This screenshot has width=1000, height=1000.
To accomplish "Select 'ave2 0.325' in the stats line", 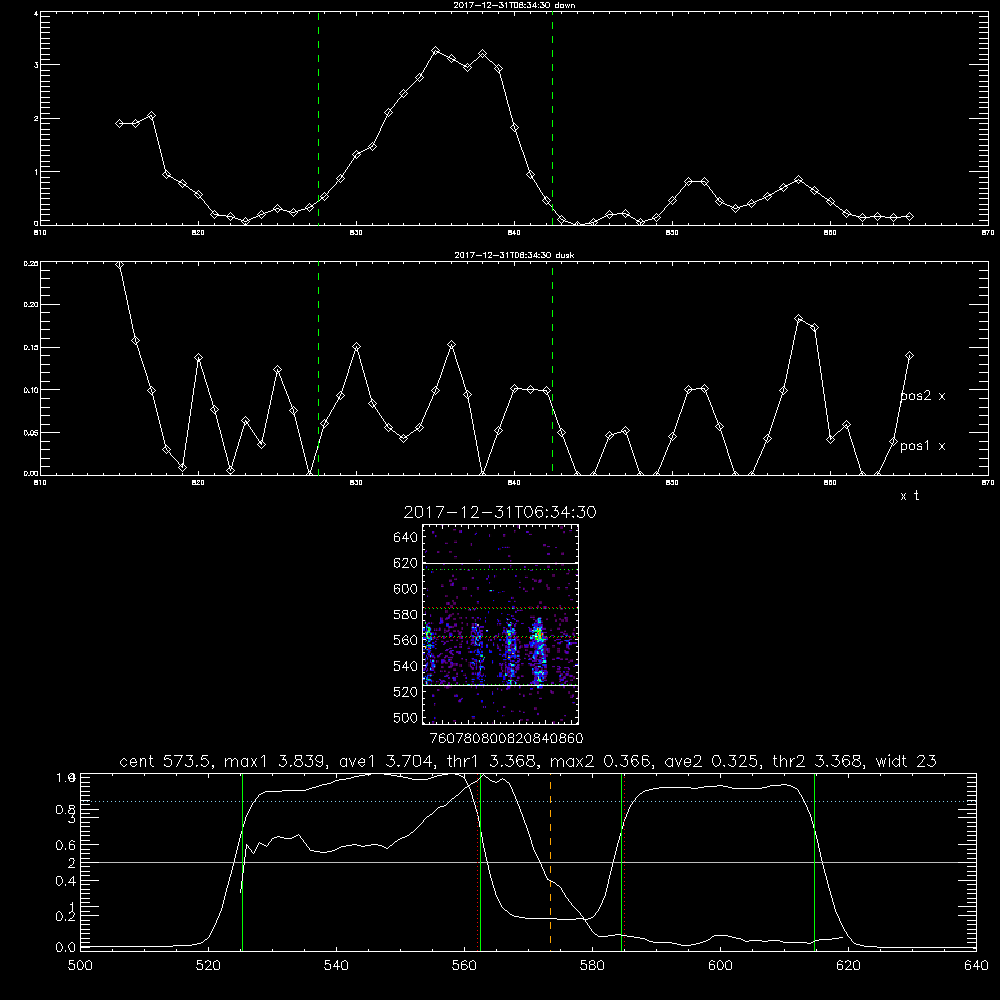I will 711,761.
